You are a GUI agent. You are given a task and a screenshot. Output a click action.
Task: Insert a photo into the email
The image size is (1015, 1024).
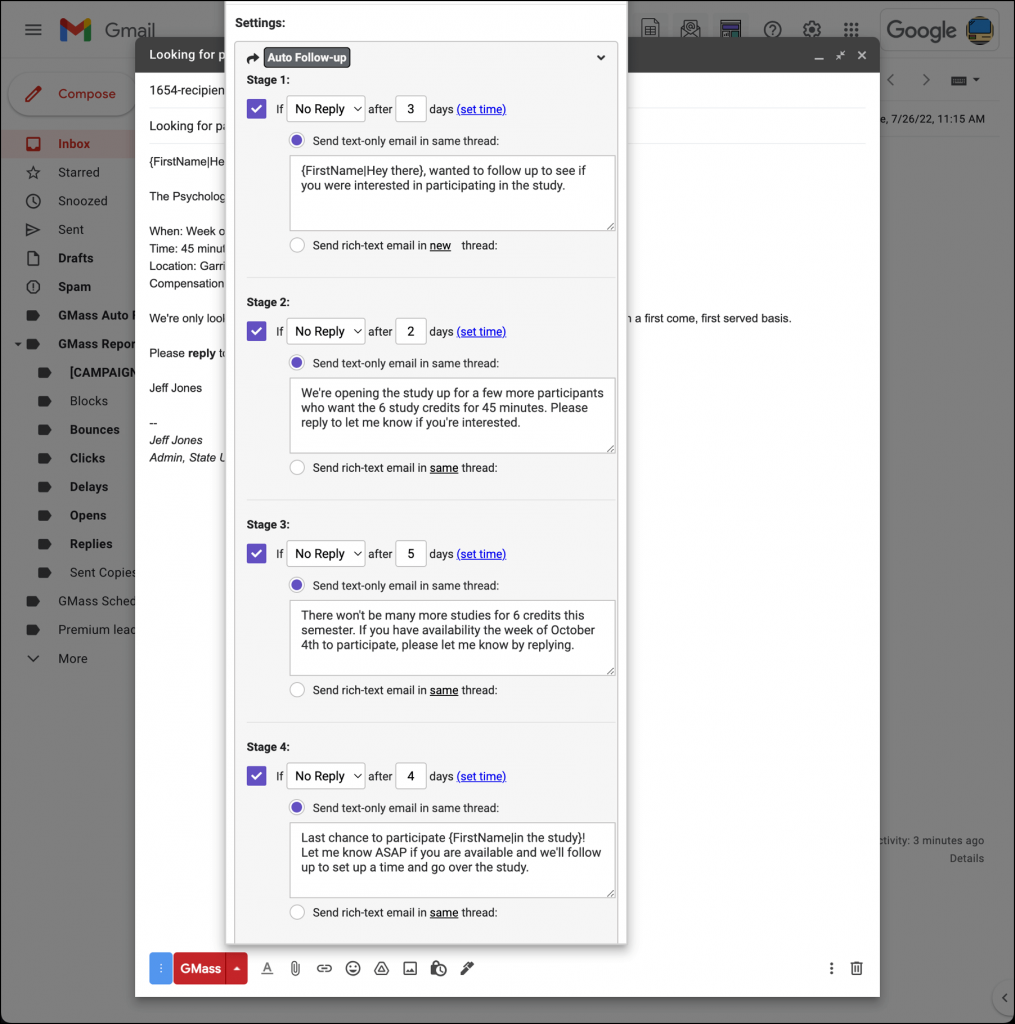[410, 968]
